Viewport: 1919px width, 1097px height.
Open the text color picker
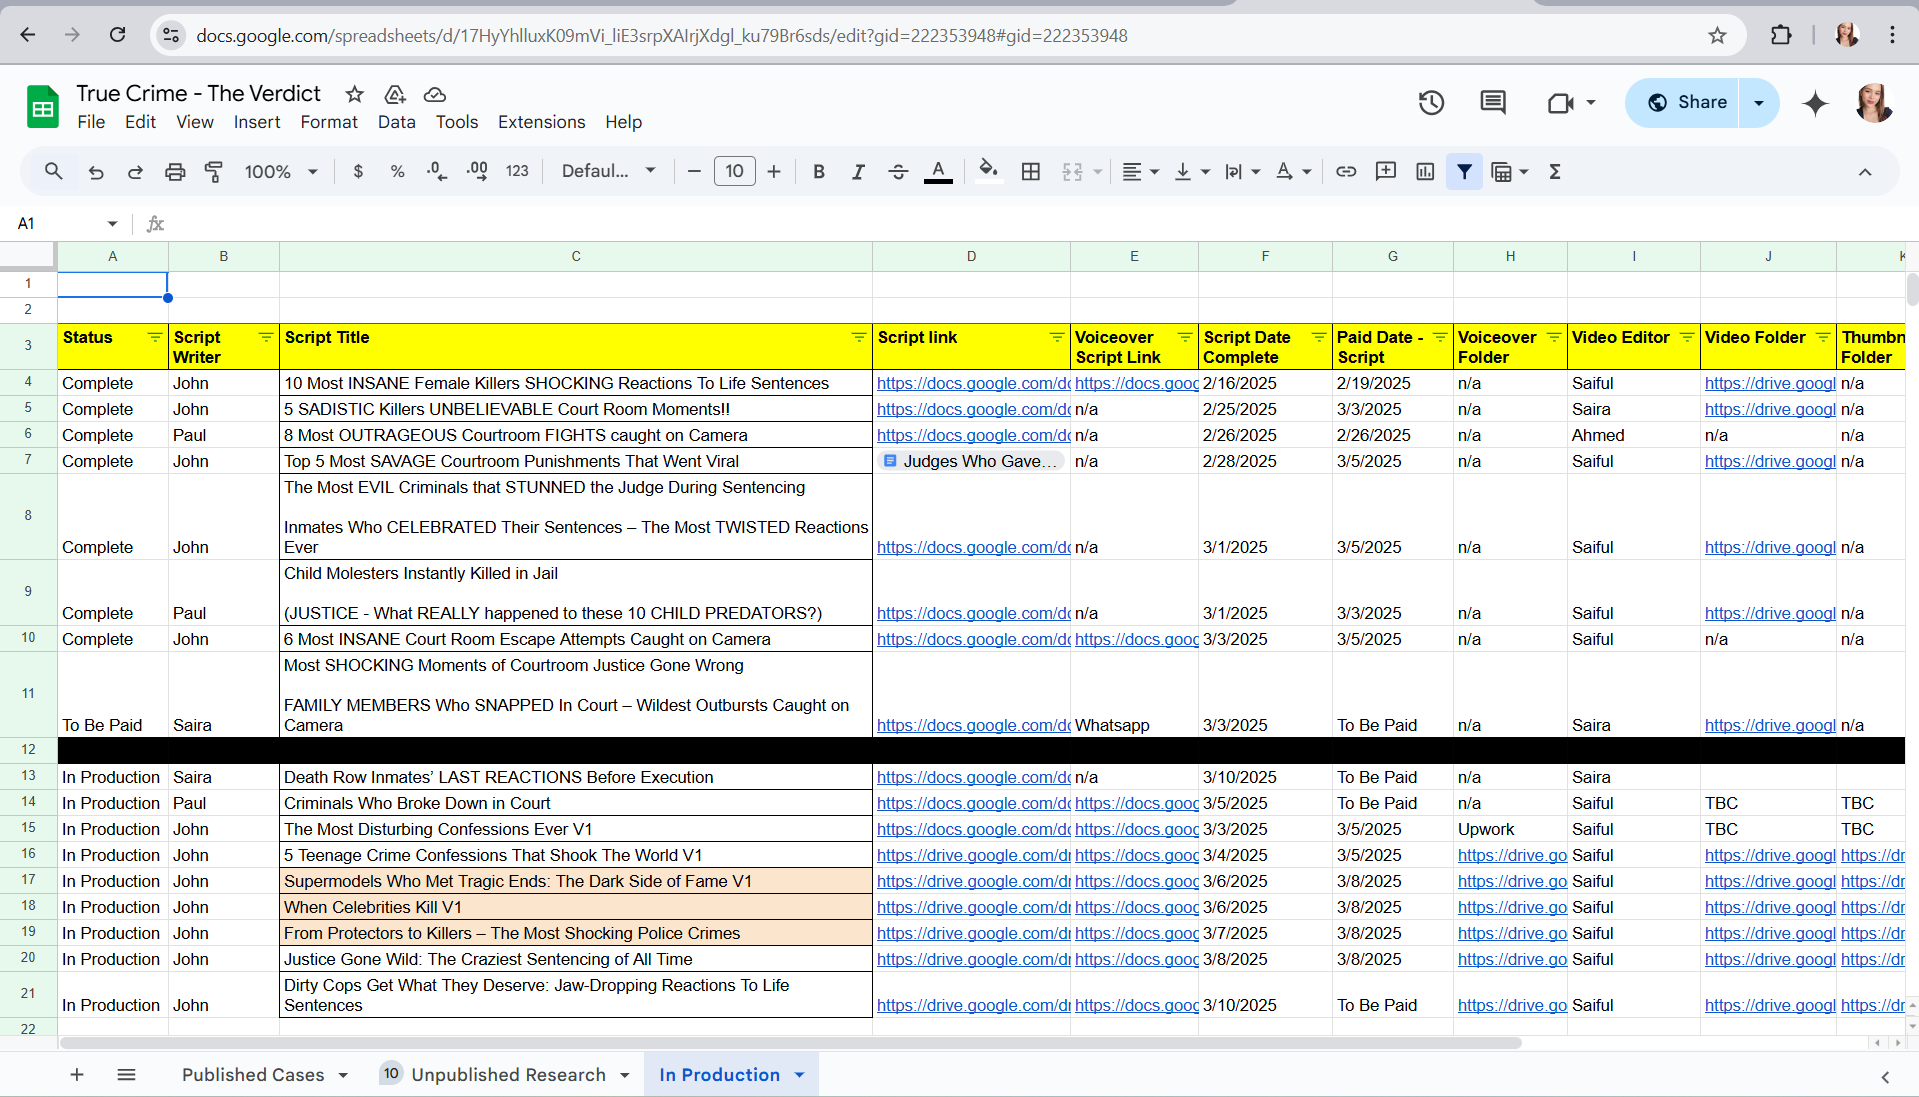coord(938,171)
